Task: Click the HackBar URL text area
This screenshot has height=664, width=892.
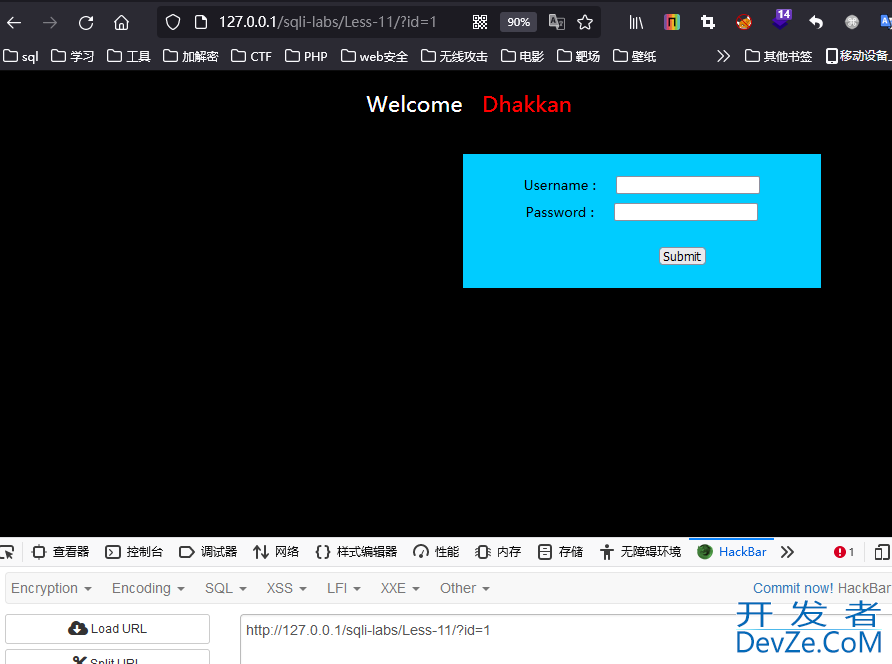Action: click(x=566, y=639)
